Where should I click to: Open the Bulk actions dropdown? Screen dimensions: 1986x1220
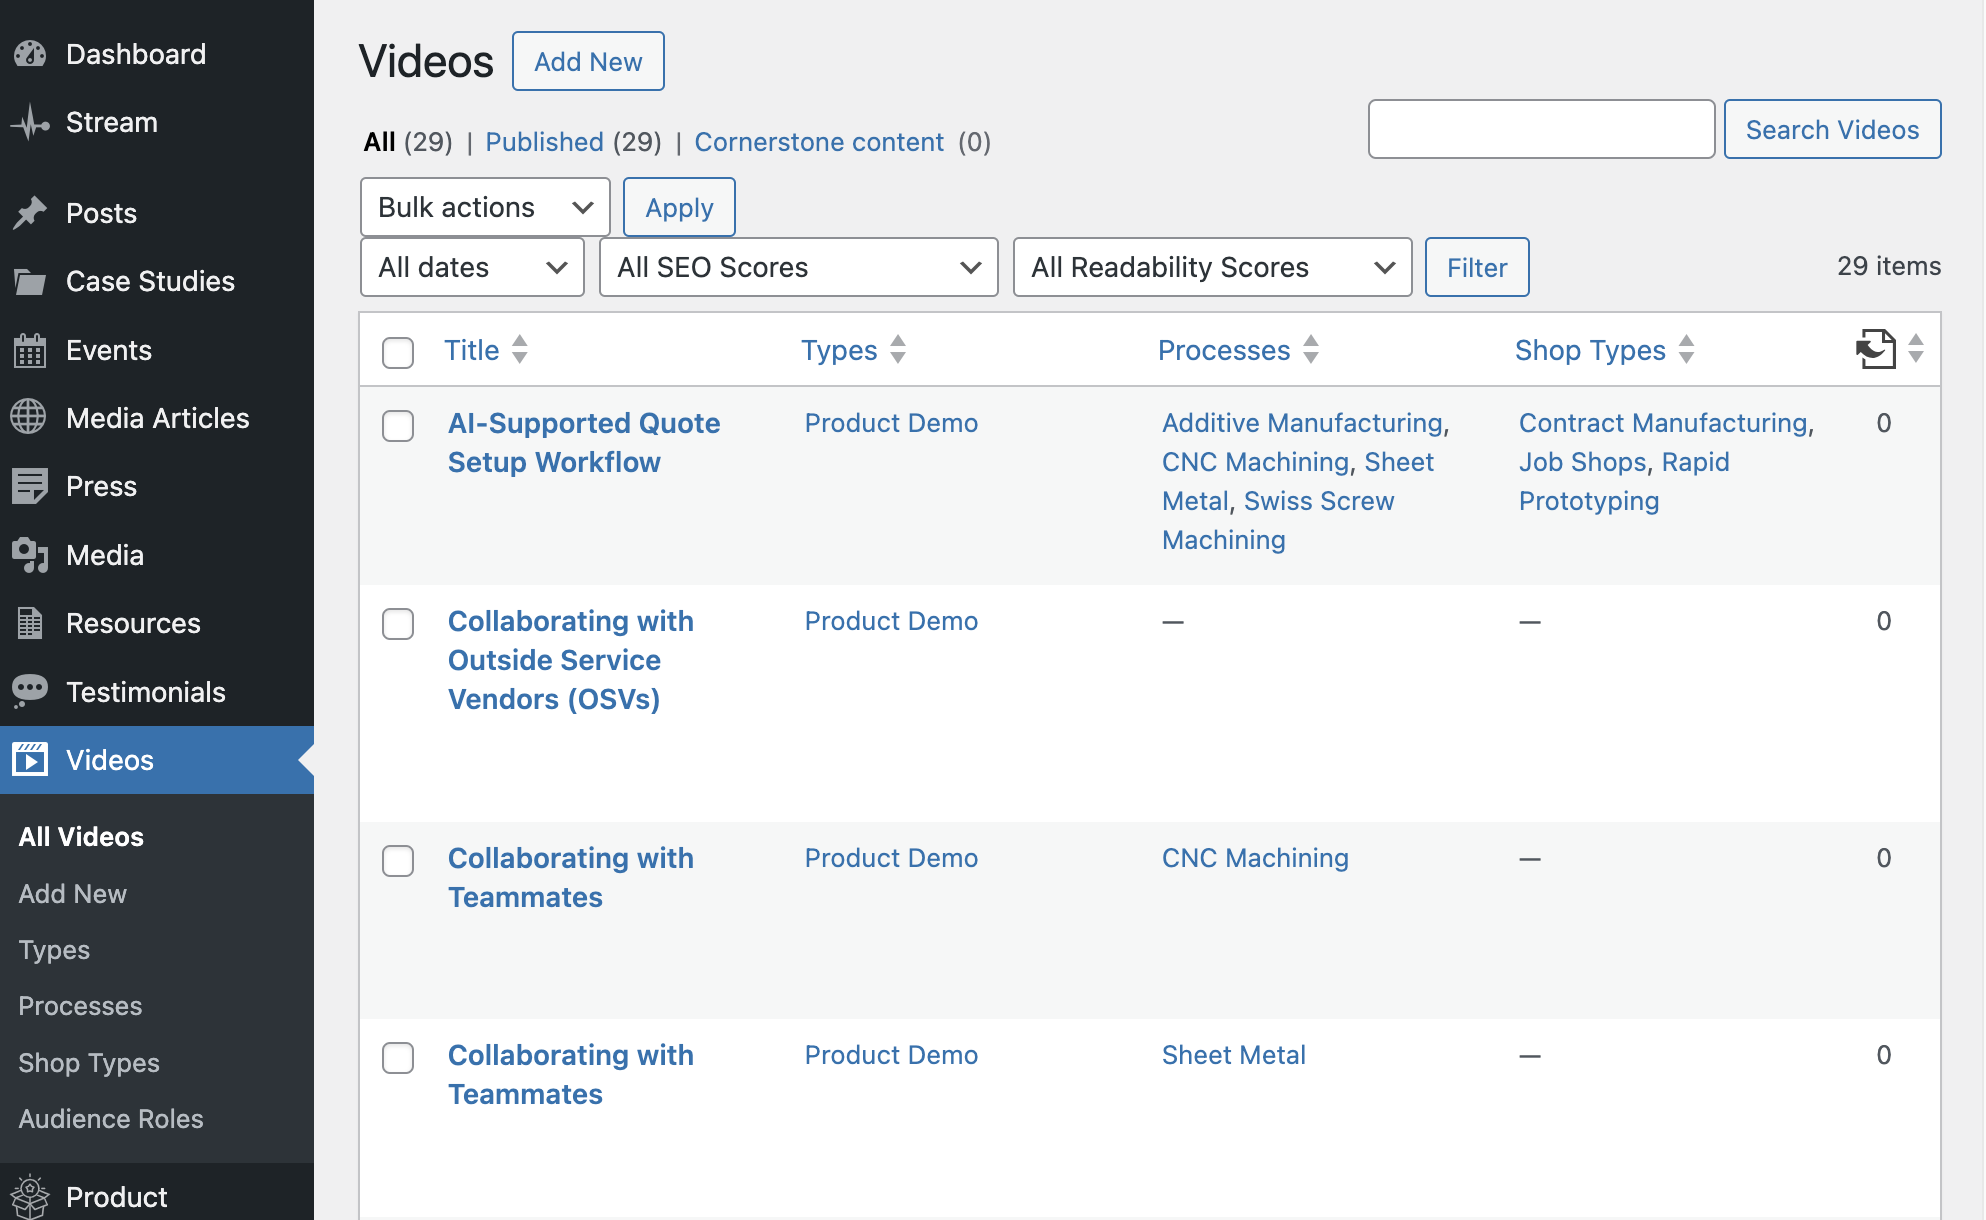[484, 207]
